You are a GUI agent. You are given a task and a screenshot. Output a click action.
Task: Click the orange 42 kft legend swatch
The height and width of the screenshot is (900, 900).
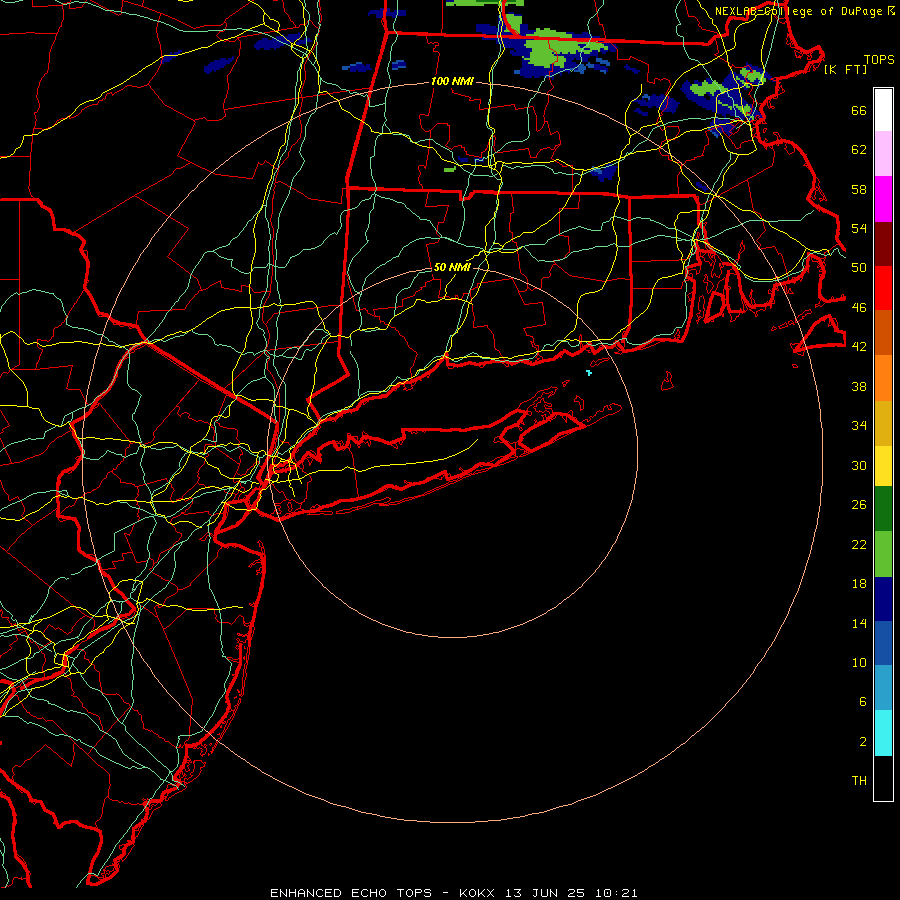[883, 378]
